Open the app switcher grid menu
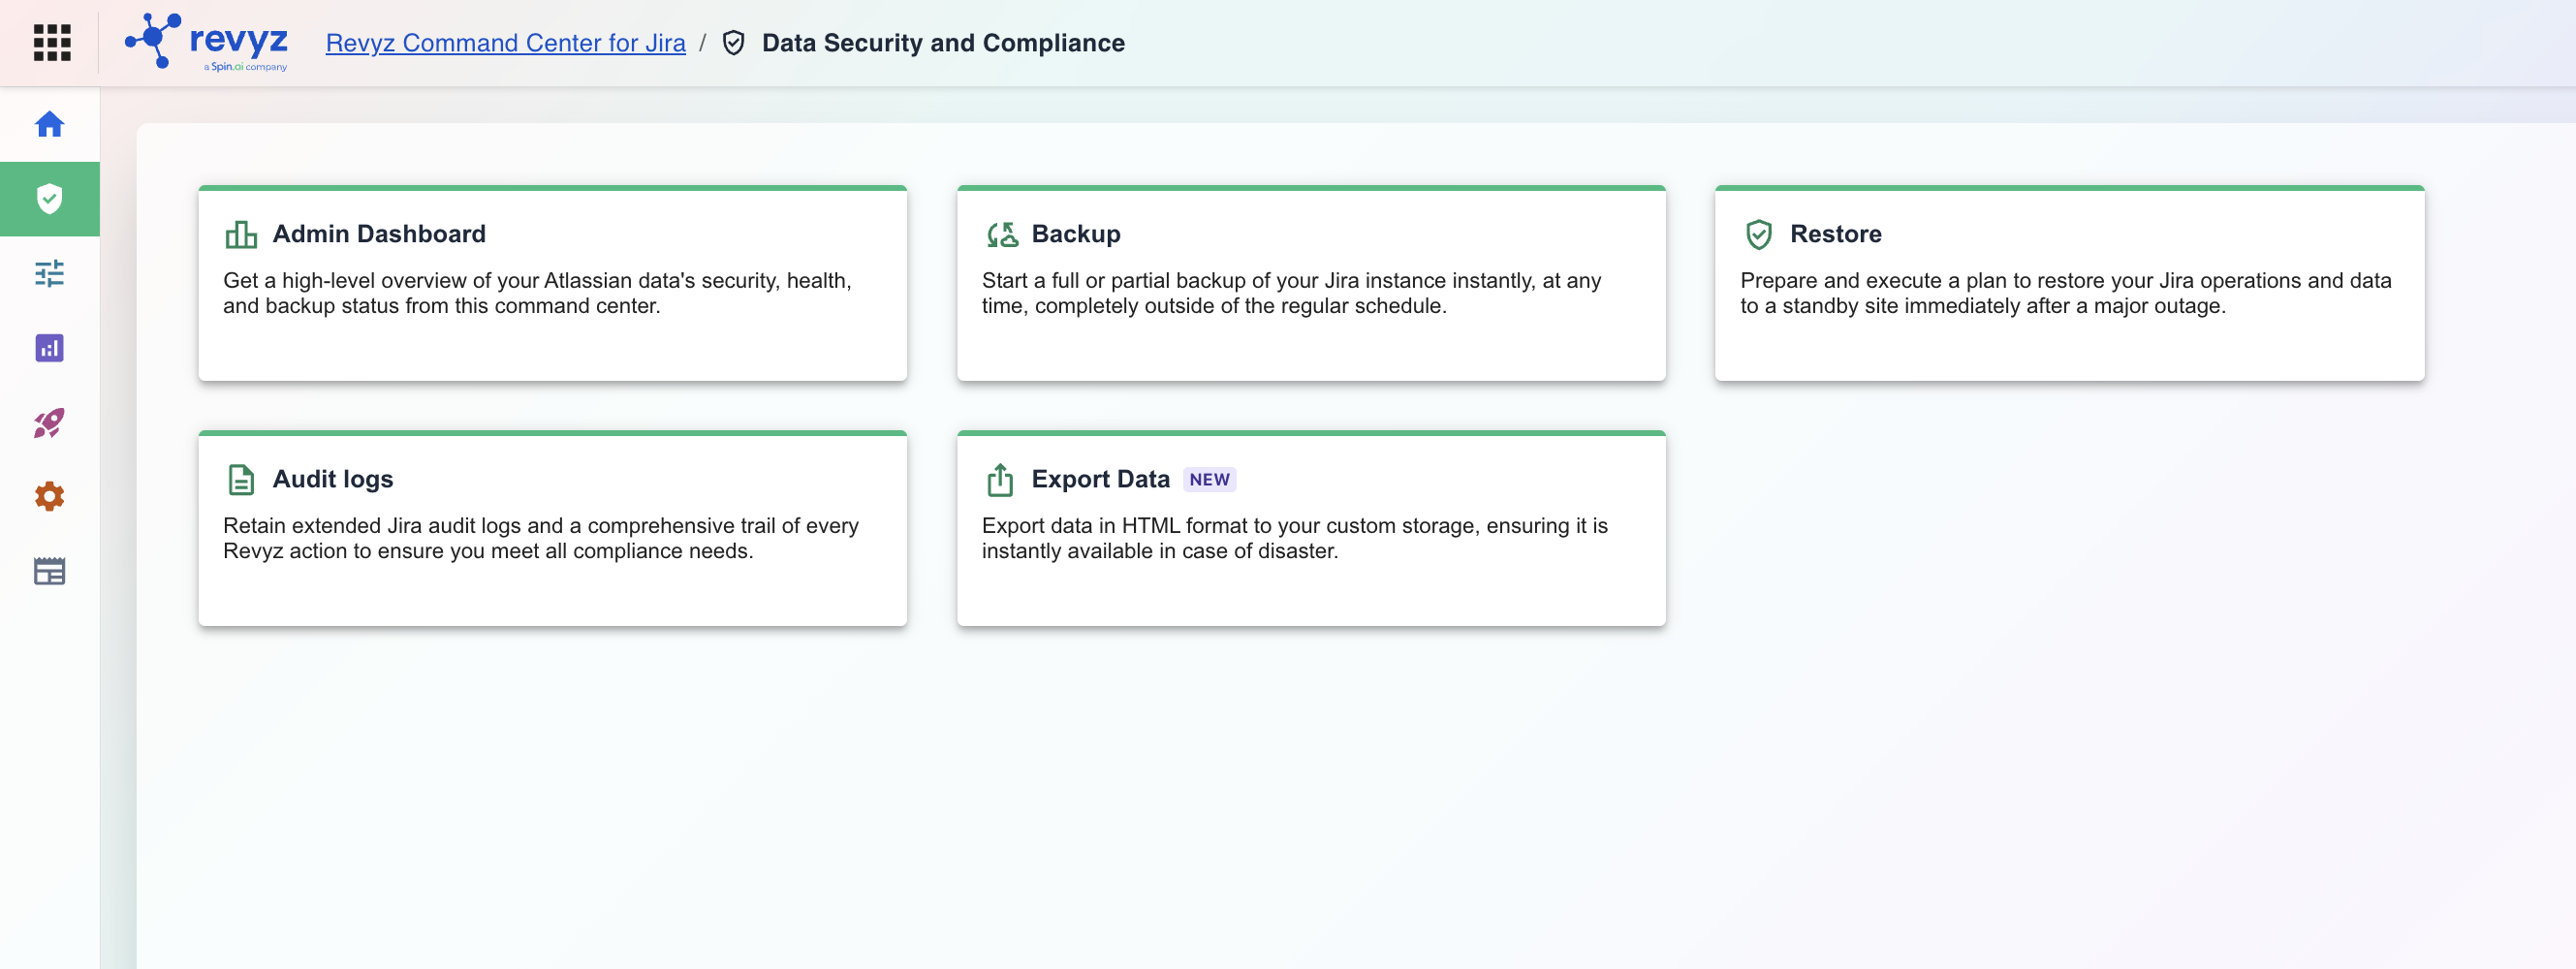2576x969 pixels. (52, 43)
